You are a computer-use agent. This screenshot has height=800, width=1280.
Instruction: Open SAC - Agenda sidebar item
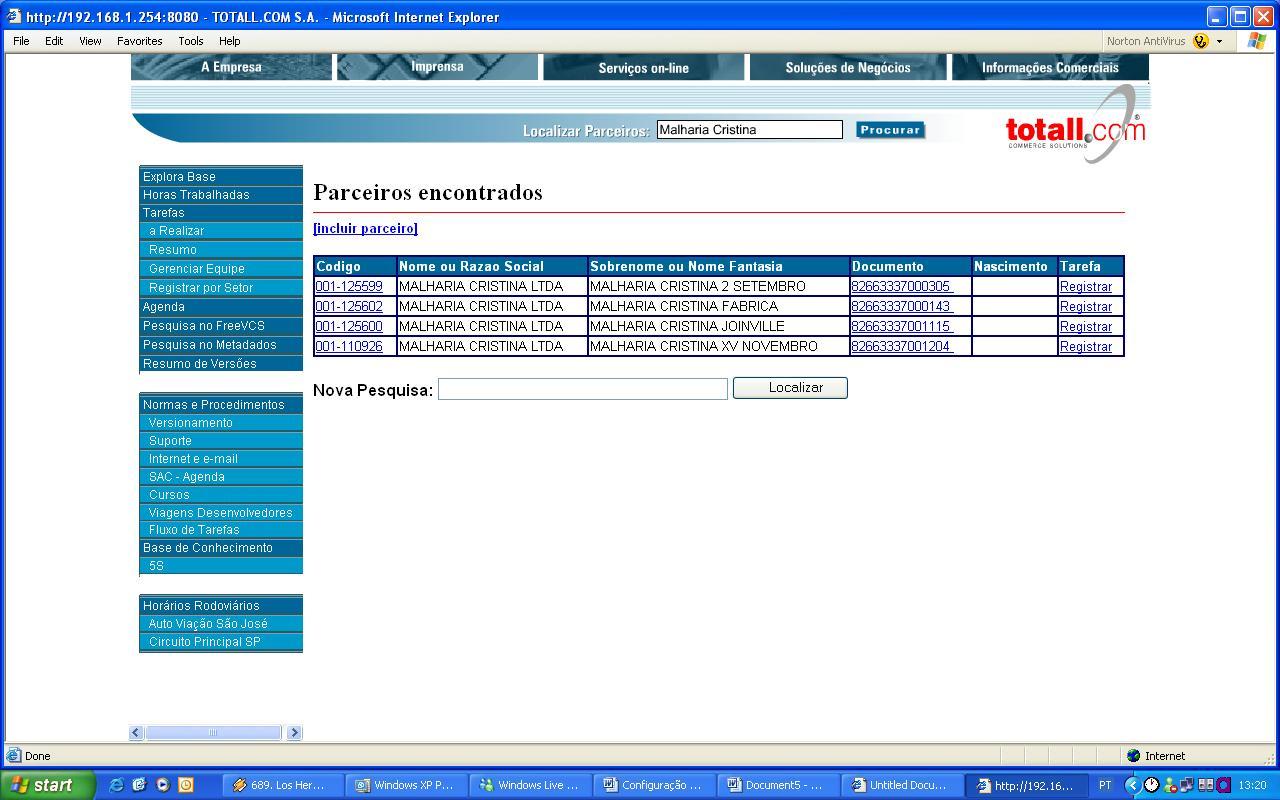coord(221,476)
